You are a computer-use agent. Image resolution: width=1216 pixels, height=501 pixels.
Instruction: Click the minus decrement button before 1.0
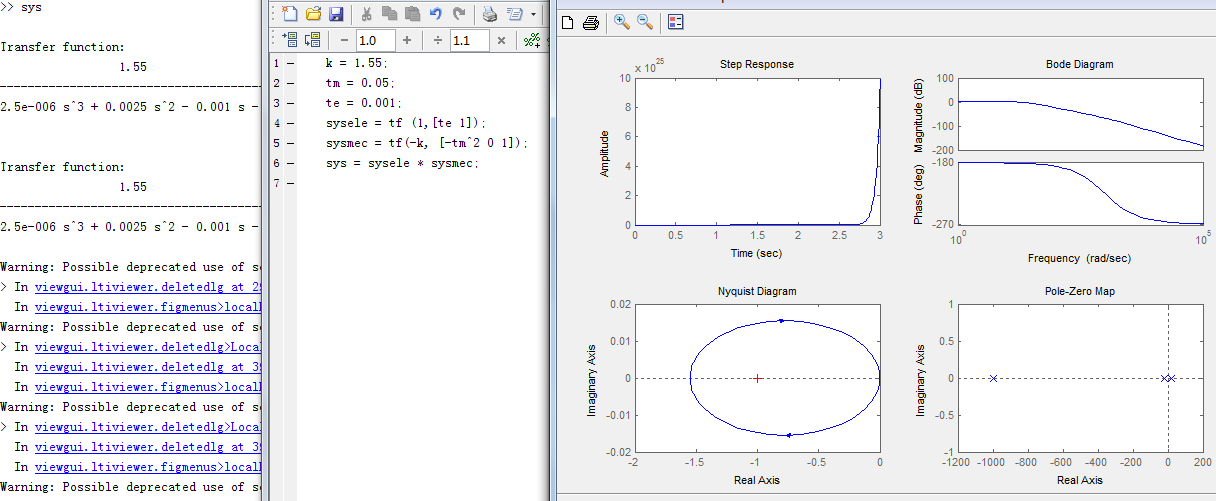point(343,40)
